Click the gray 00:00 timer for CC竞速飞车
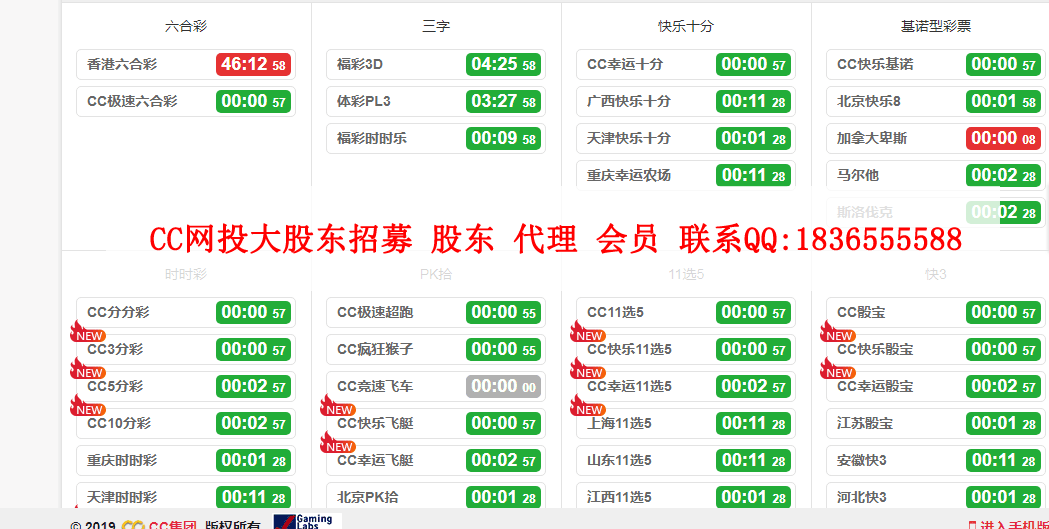This screenshot has height=529, width=1049. pyautogui.click(x=503, y=386)
